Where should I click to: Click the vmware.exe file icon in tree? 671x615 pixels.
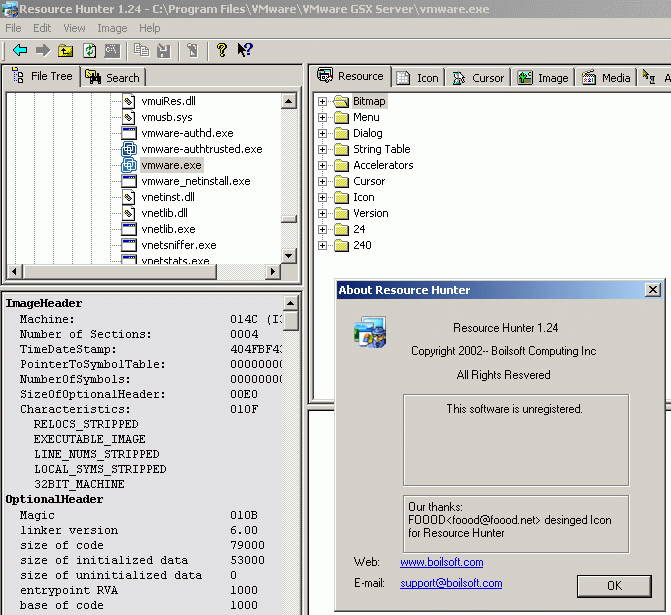[129, 165]
